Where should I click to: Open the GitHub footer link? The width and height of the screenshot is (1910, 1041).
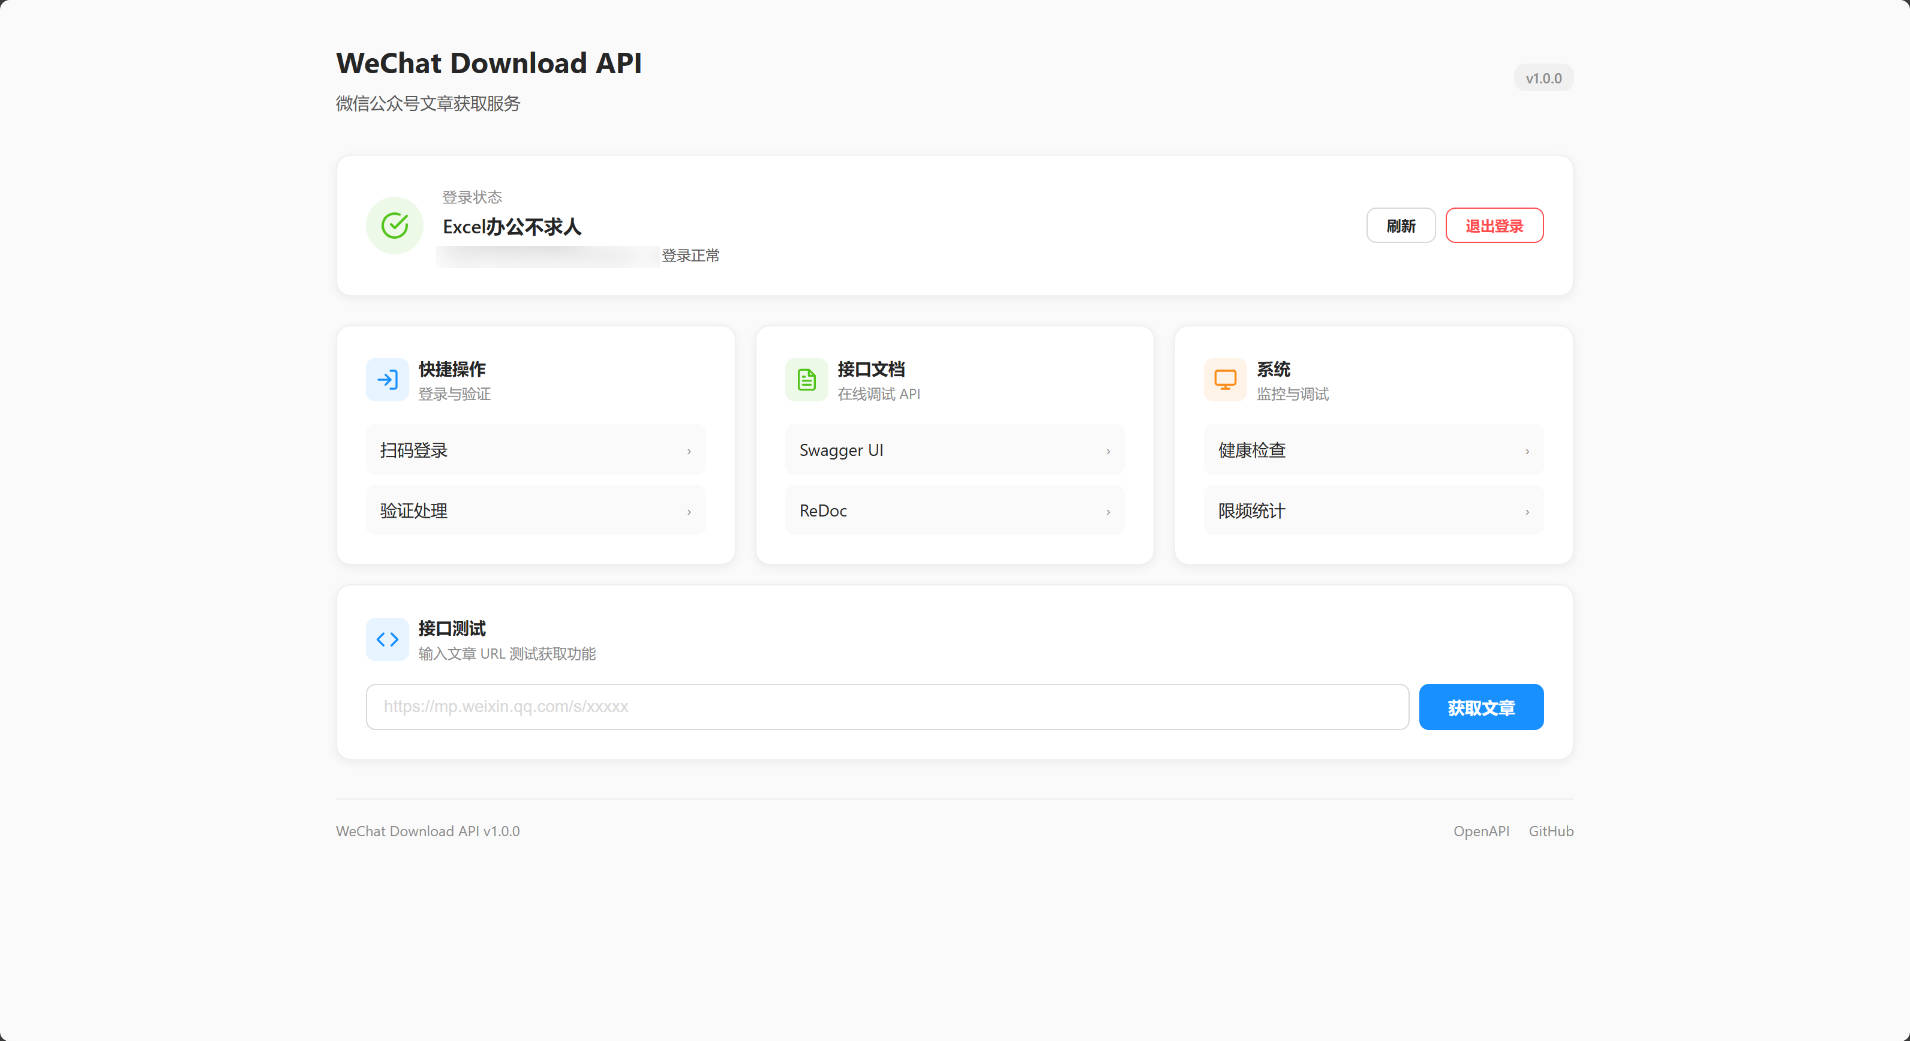[x=1551, y=831]
